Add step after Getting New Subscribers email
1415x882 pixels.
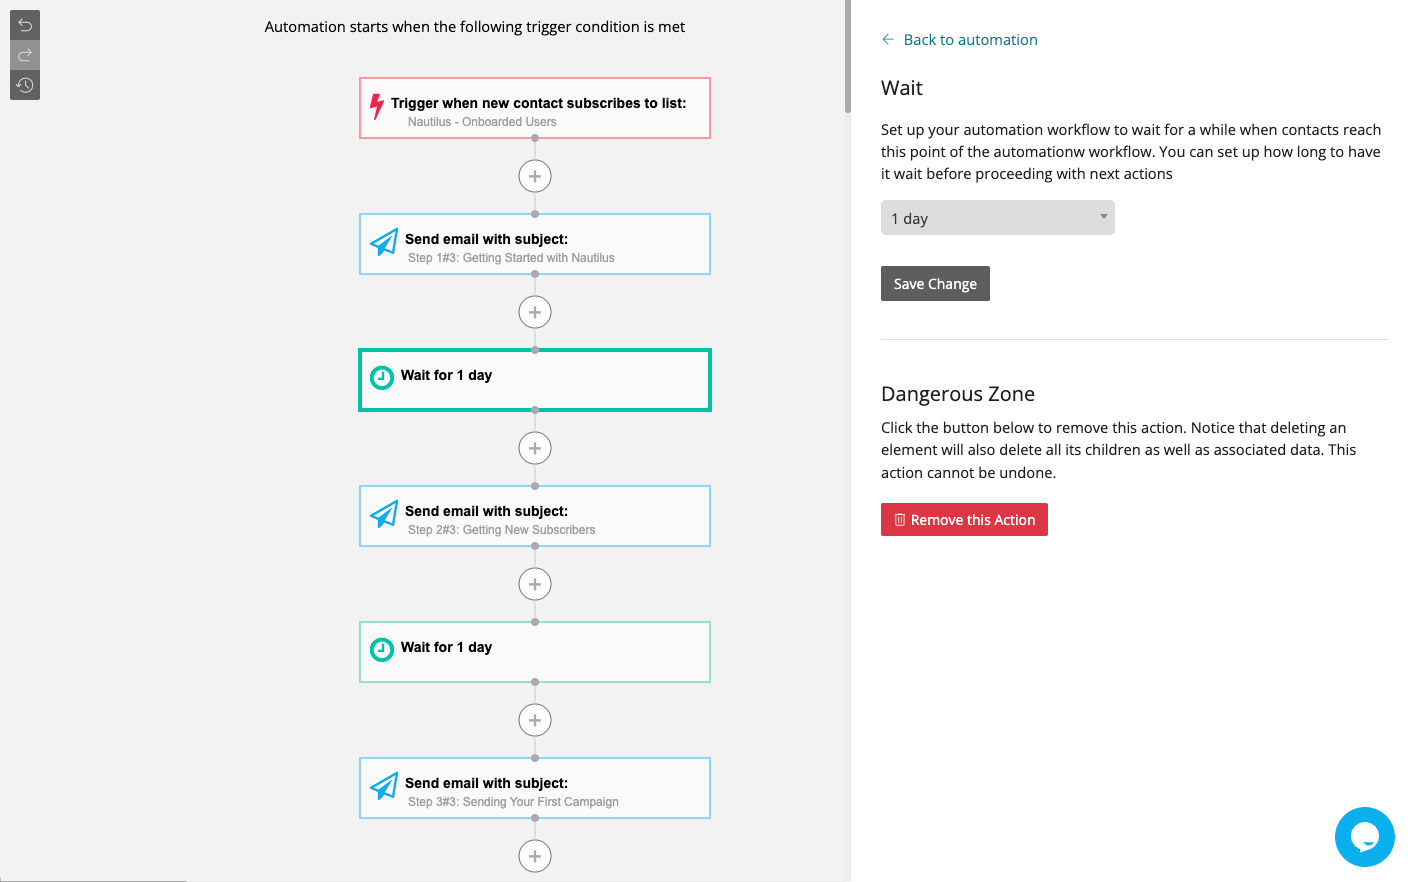point(535,584)
